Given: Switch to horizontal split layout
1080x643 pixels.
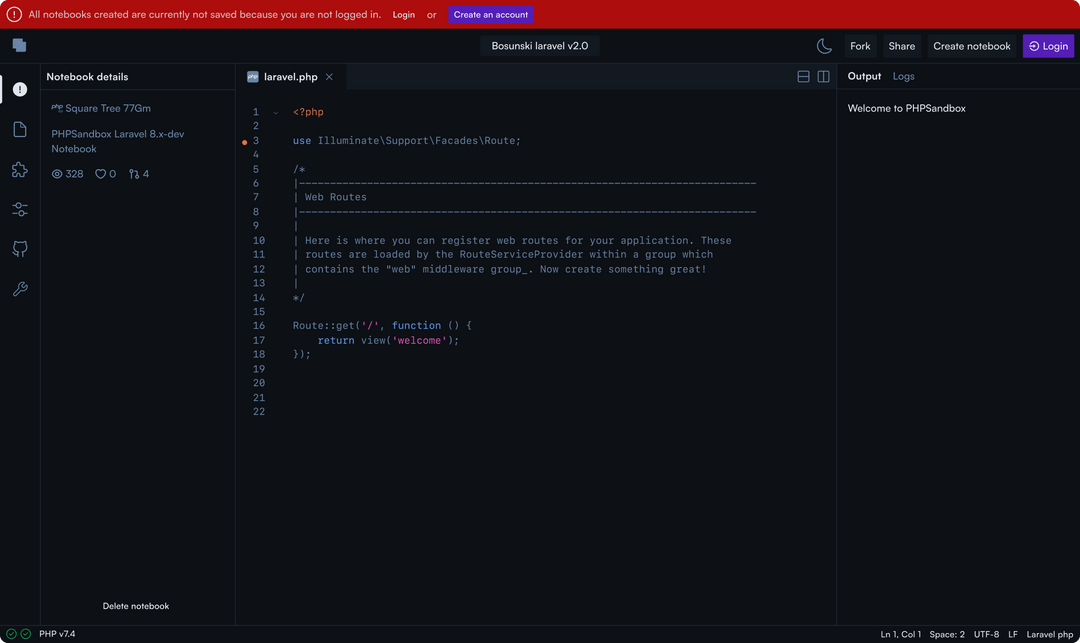Looking at the screenshot, I should coord(803,77).
